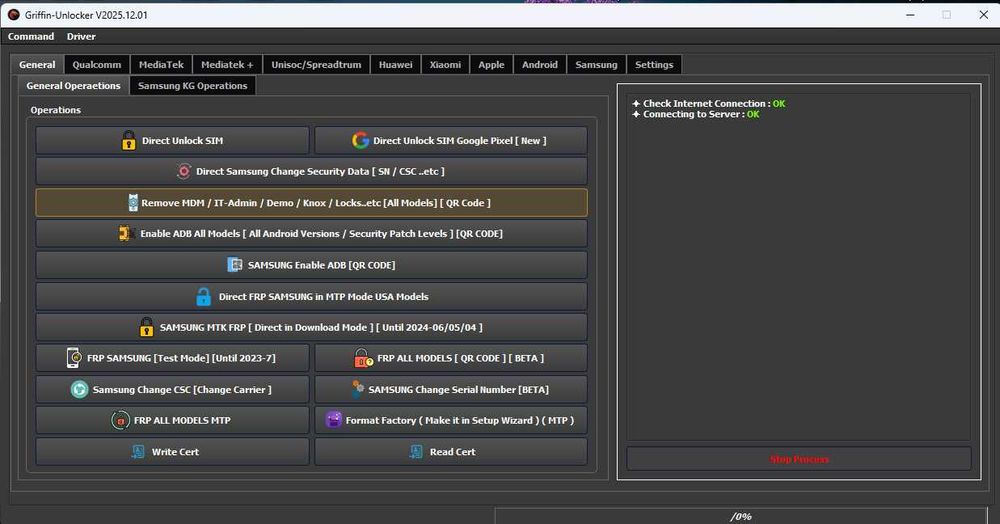Run SAMSUNG Enable ADB [QR CODE]

tap(311, 265)
